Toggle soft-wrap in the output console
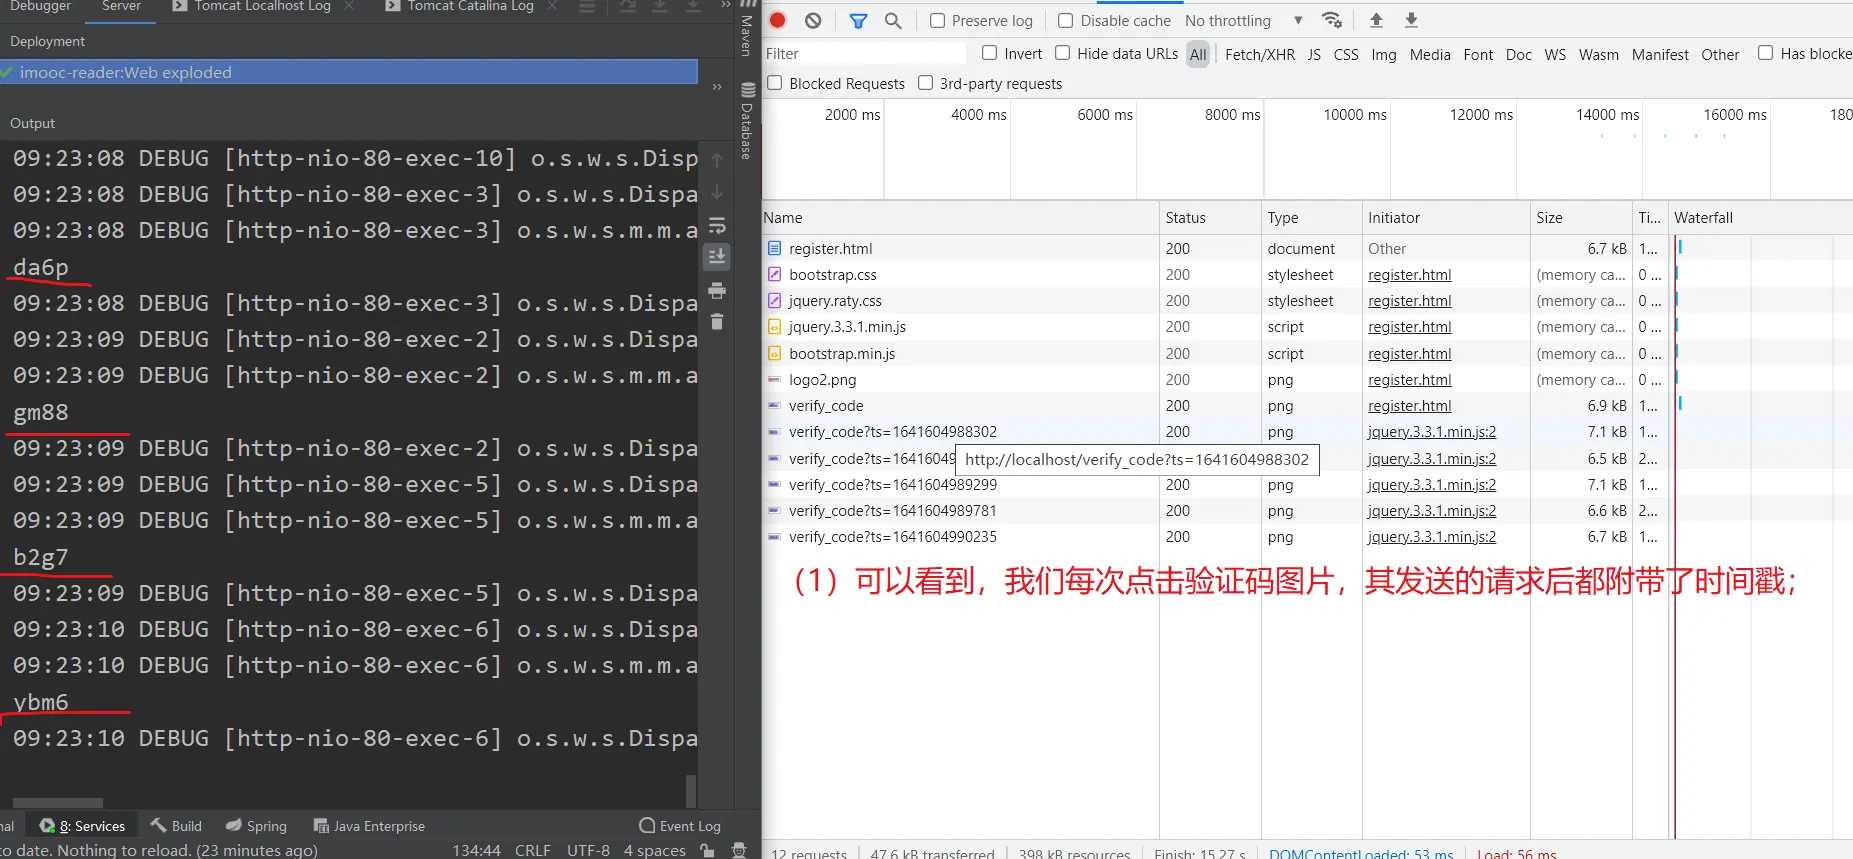 point(717,225)
